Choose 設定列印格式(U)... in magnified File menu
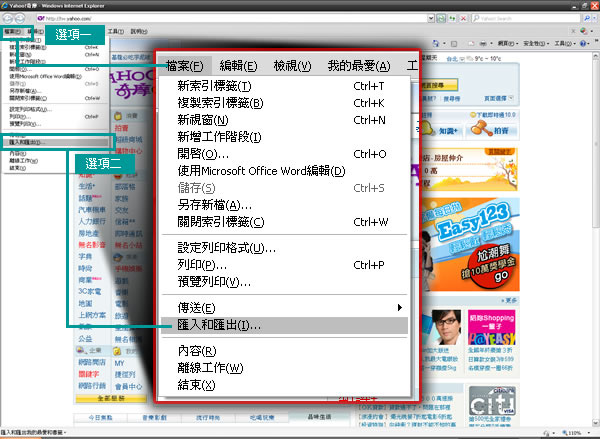This screenshot has height=439, width=600. pos(284,248)
